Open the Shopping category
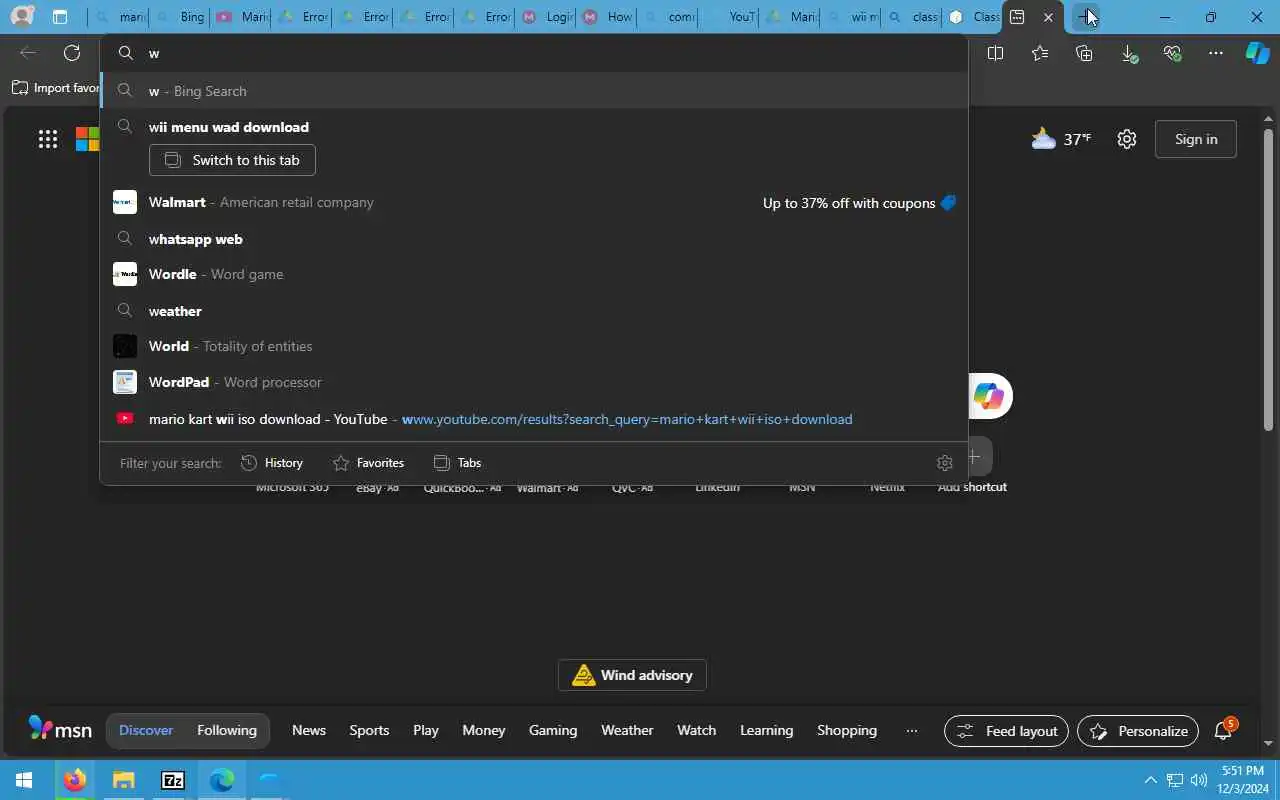This screenshot has height=800, width=1280. click(x=847, y=730)
